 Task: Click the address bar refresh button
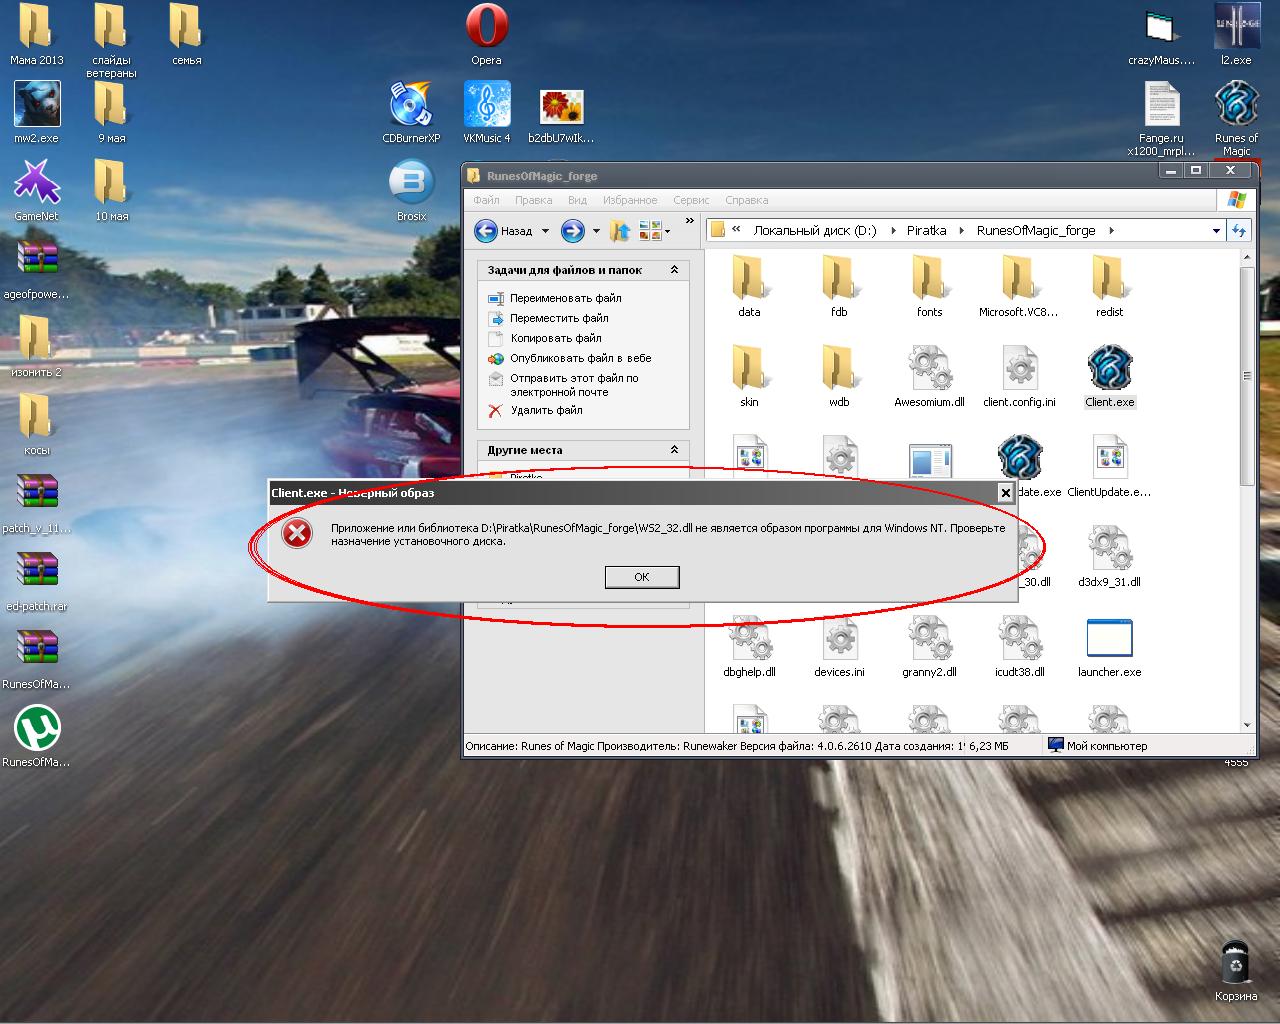1239,231
